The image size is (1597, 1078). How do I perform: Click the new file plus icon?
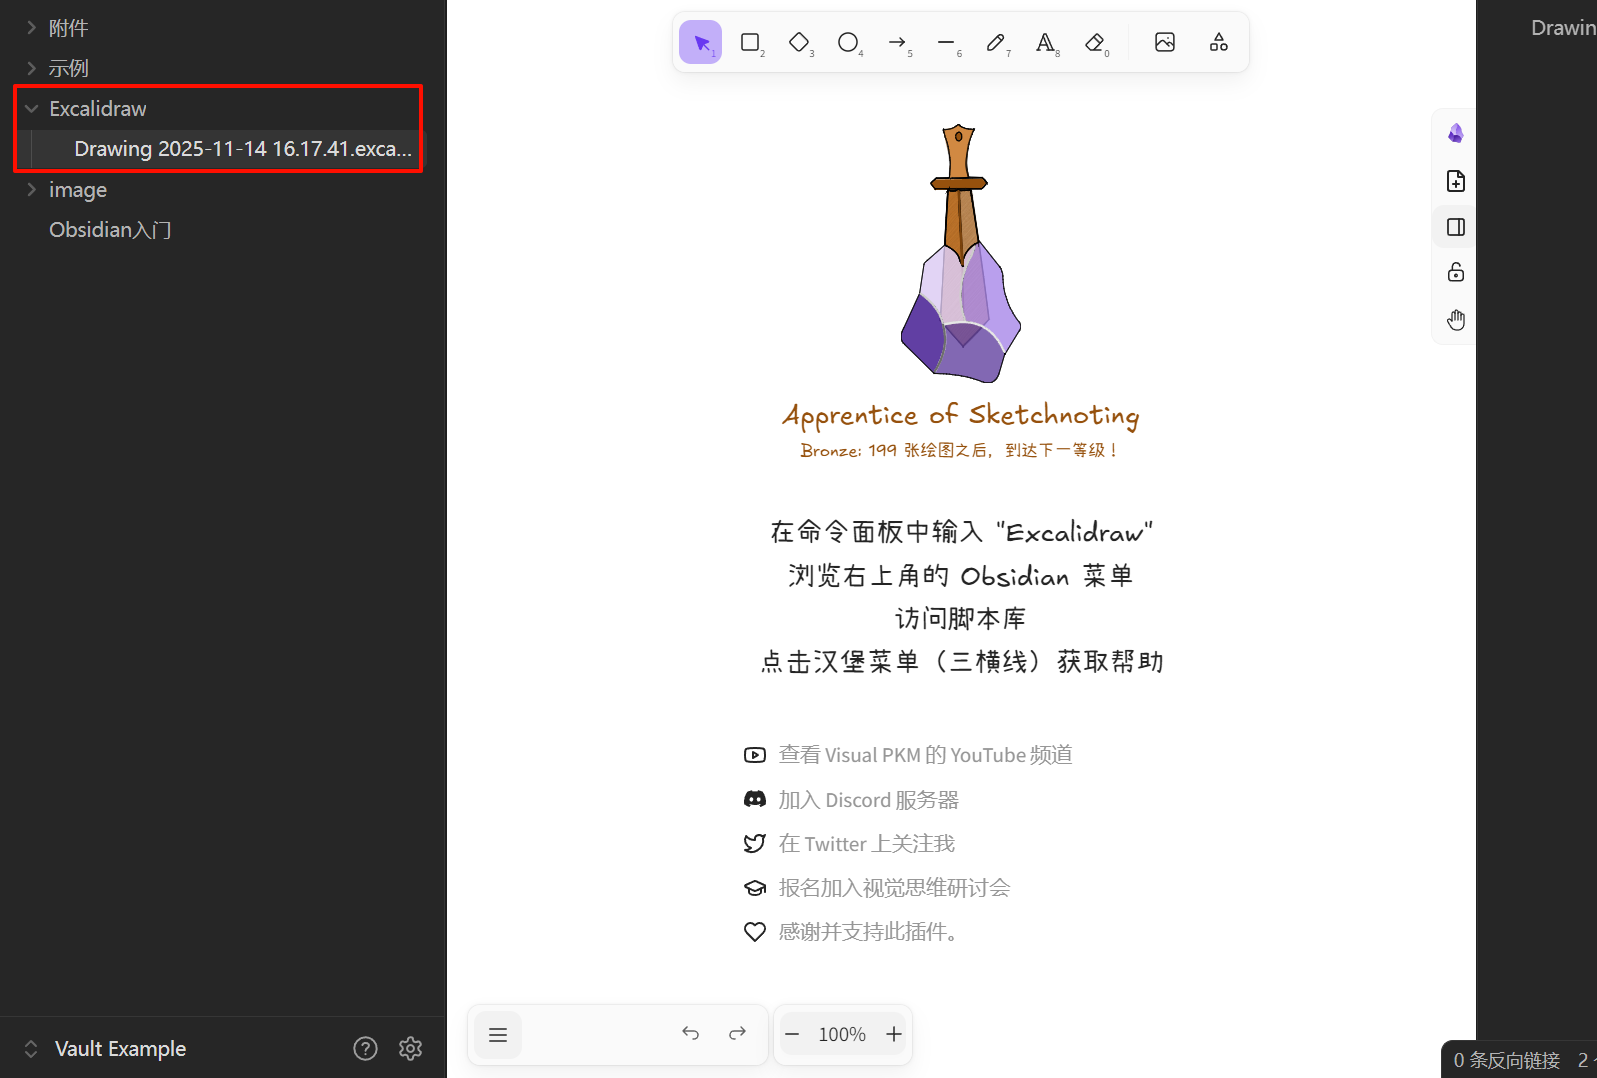coord(1456,181)
